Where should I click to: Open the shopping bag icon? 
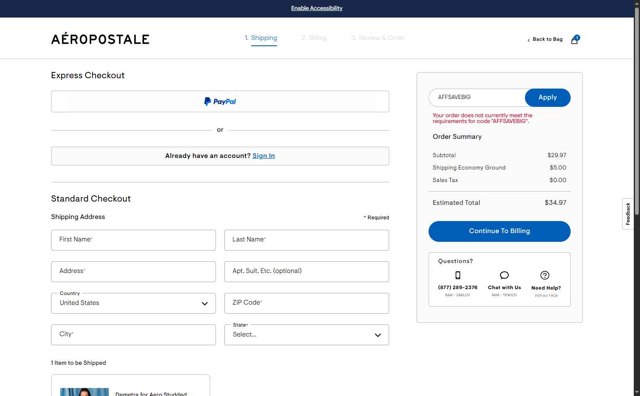[575, 40]
